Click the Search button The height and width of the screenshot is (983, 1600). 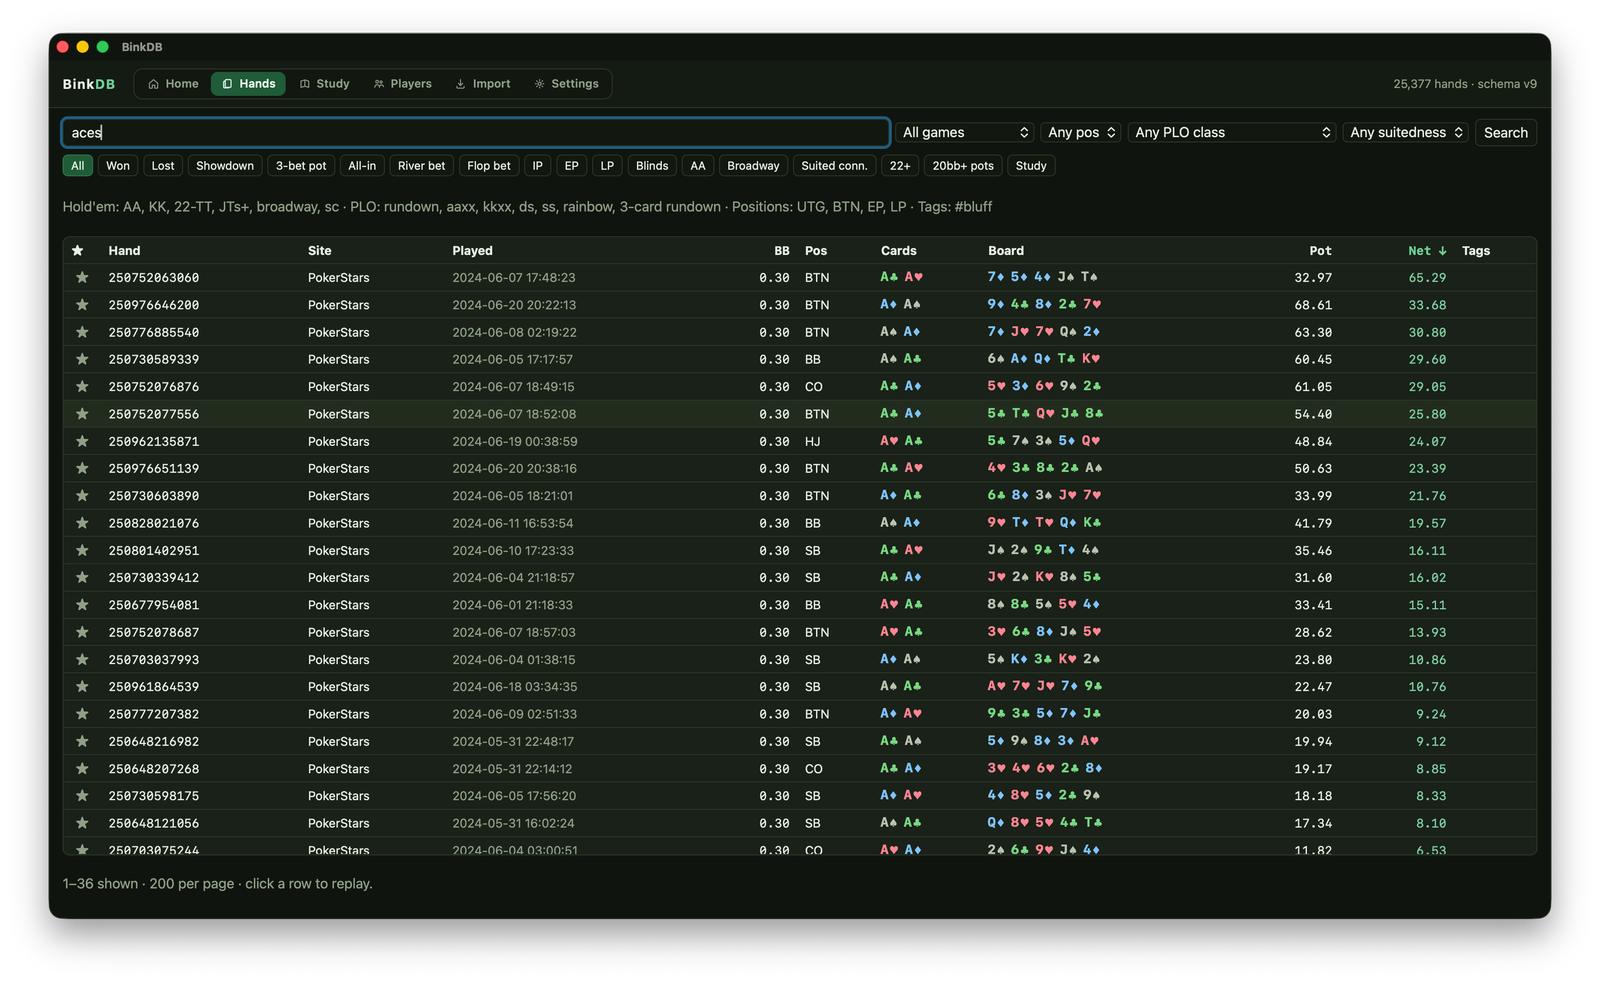click(x=1505, y=133)
